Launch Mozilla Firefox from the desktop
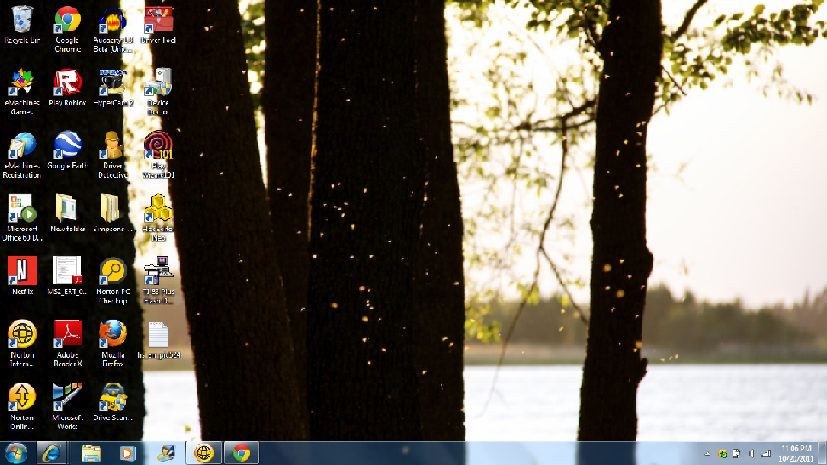This screenshot has height=465, width=827. pyautogui.click(x=112, y=333)
